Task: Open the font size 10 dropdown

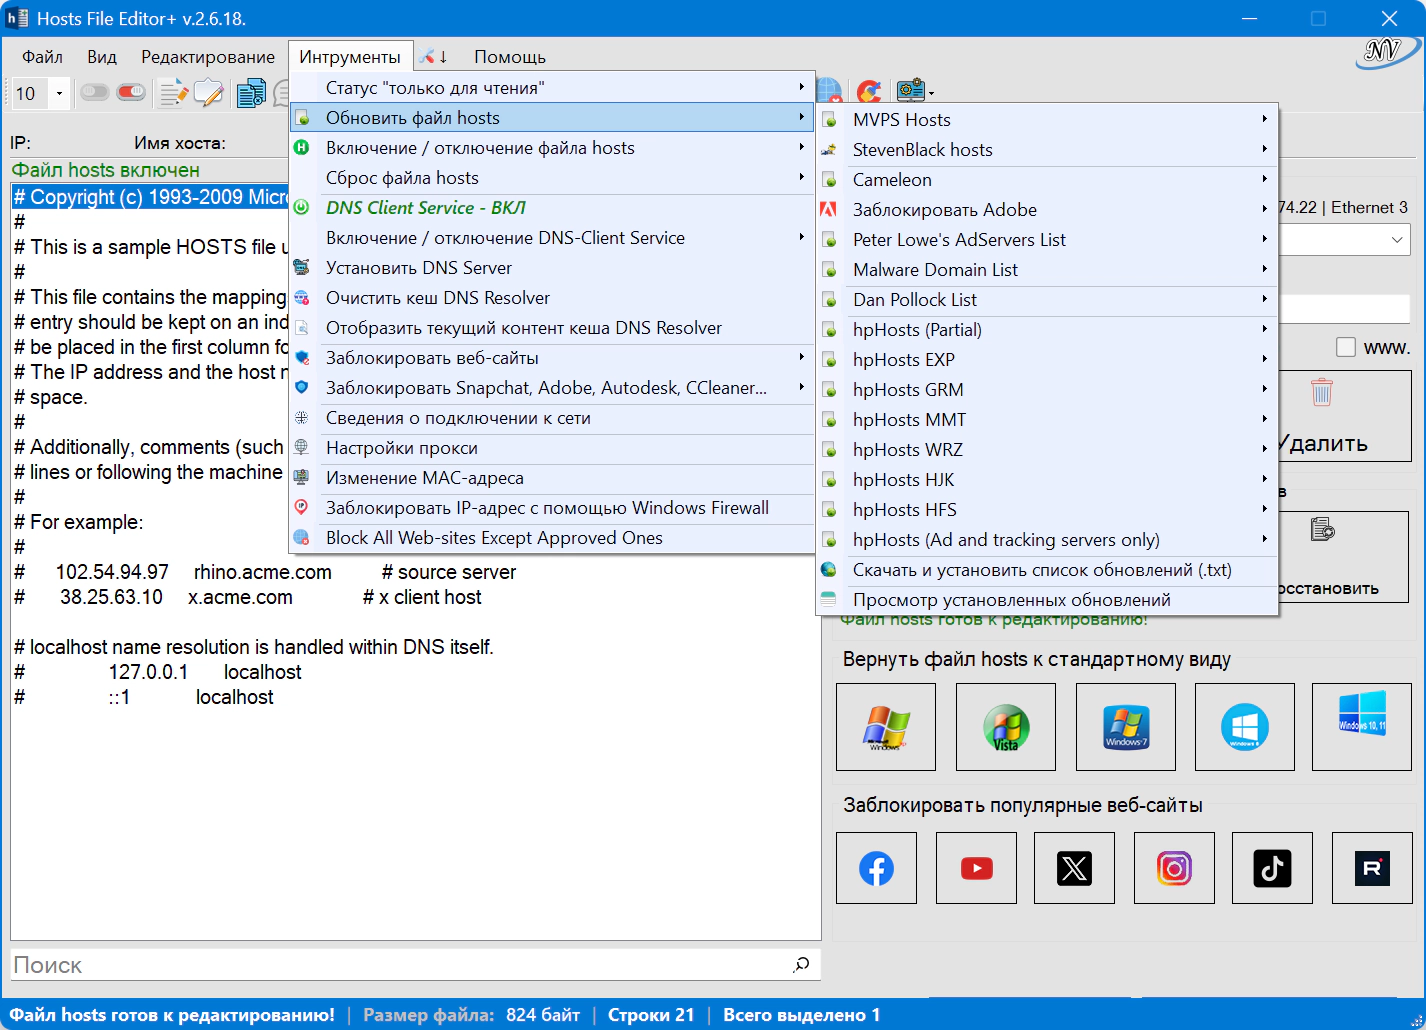Action: [x=59, y=94]
